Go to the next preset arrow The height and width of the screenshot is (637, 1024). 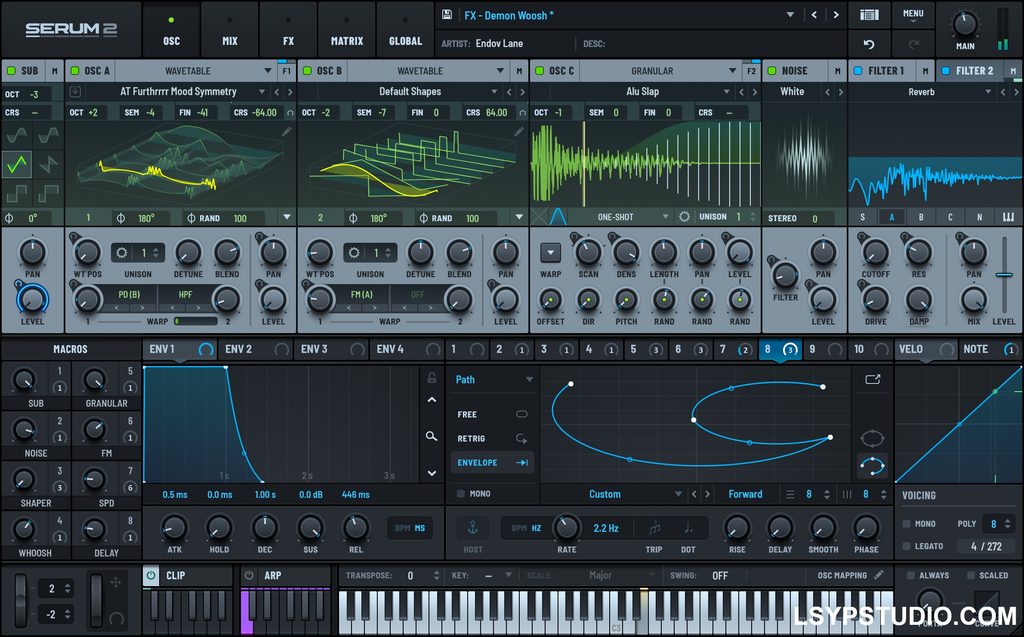835,14
